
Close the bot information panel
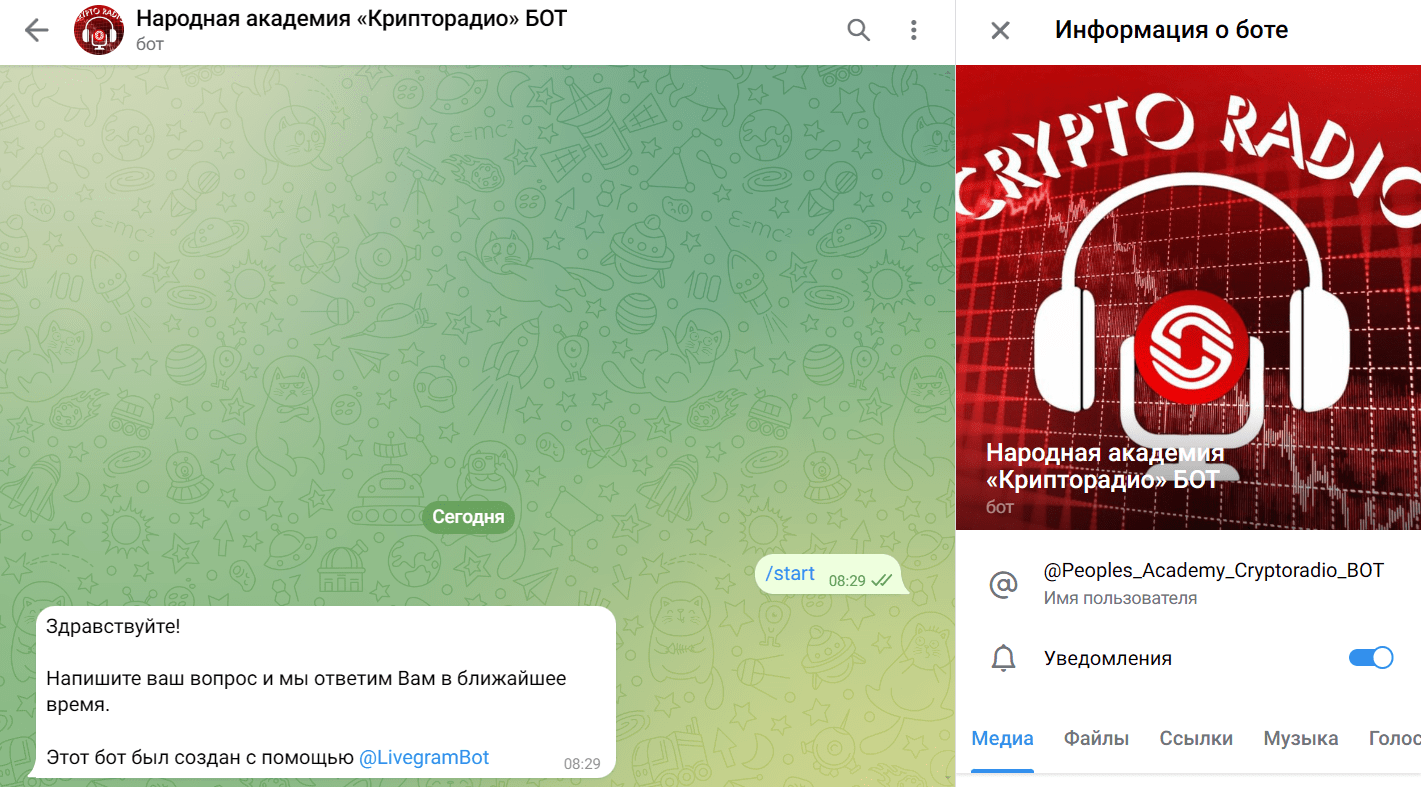click(1000, 30)
